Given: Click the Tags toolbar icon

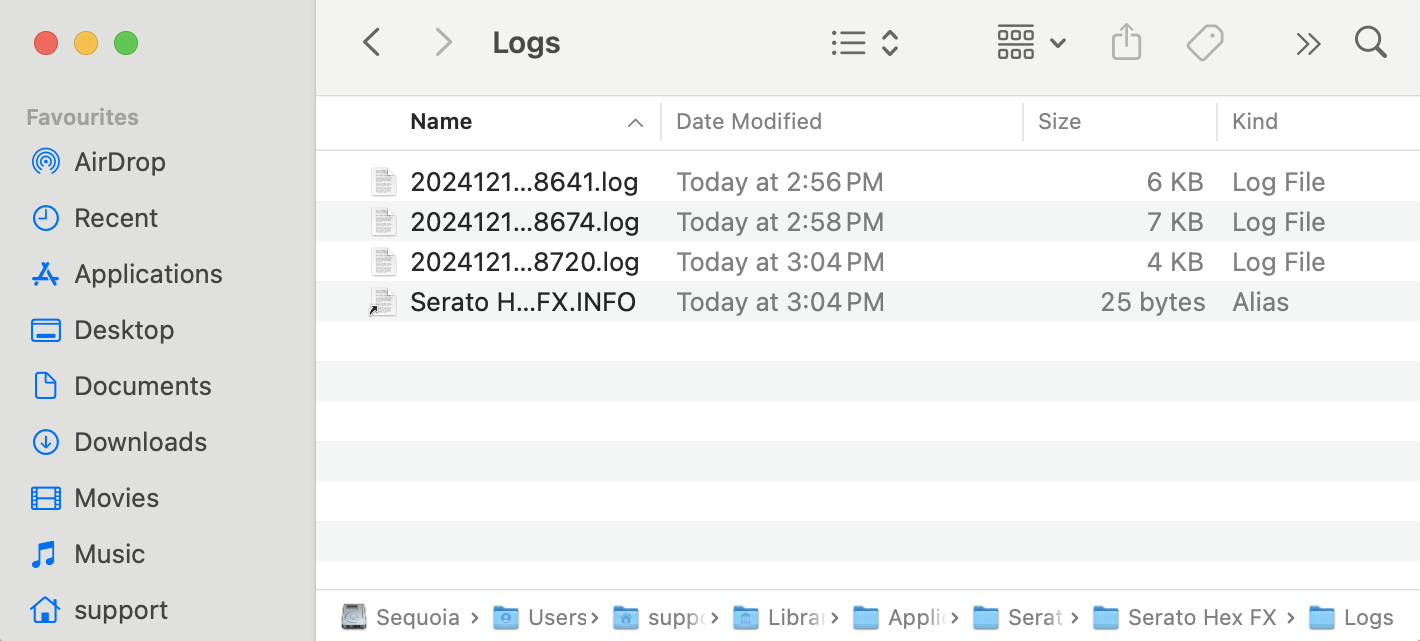Looking at the screenshot, I should click(1205, 43).
